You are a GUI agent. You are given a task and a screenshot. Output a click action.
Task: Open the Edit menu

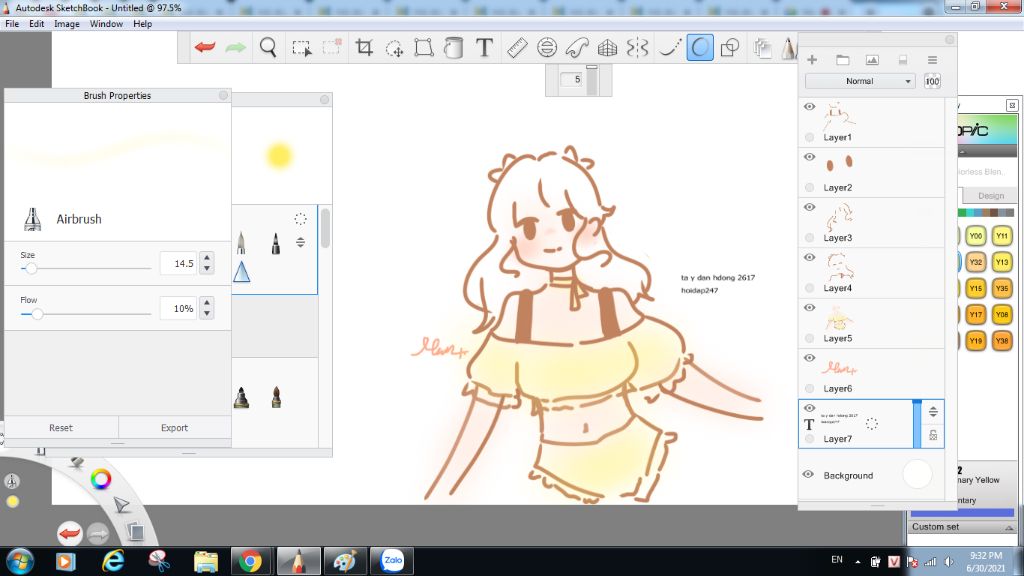click(x=37, y=24)
